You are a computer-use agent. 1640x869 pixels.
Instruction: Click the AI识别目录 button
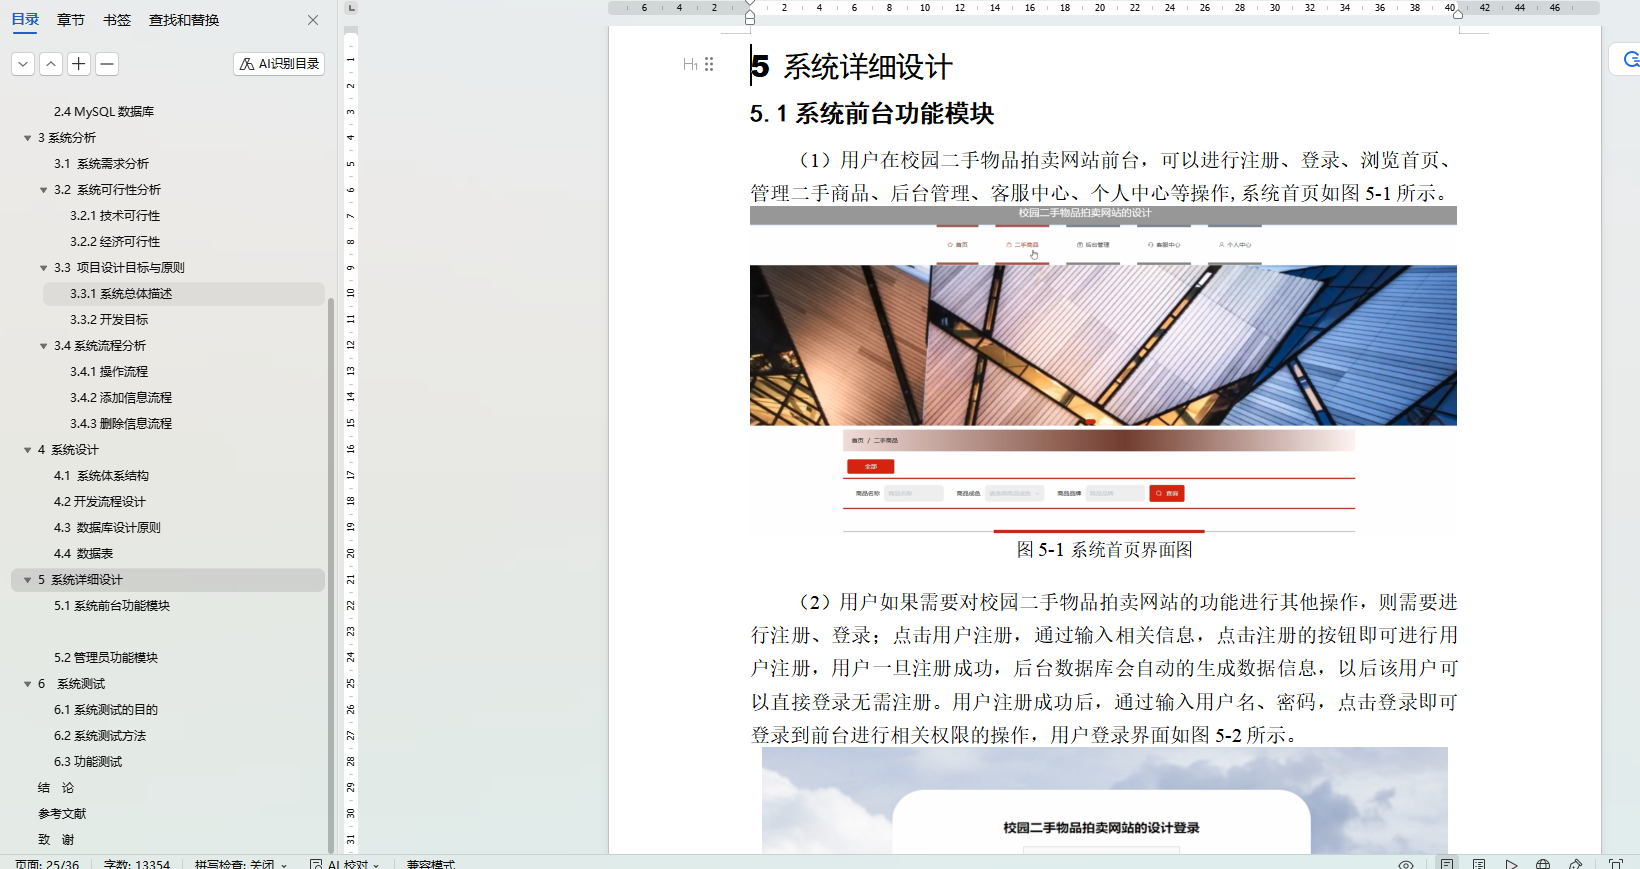tap(279, 64)
